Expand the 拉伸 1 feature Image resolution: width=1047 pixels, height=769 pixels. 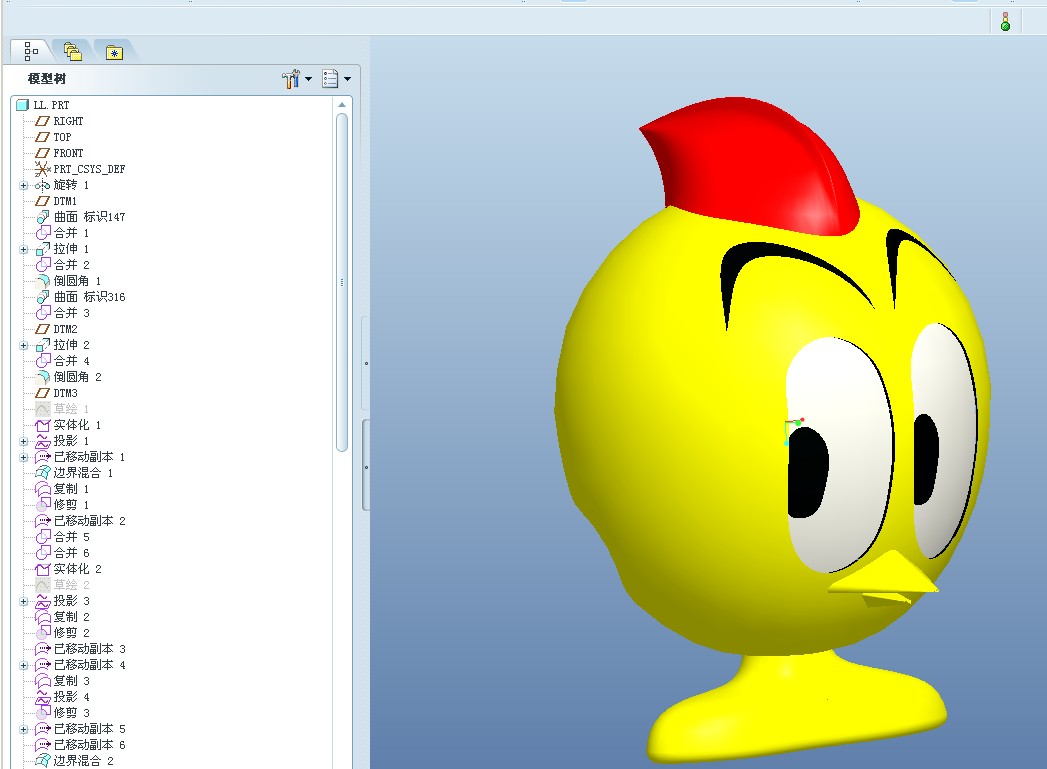pyautogui.click(x=23, y=250)
